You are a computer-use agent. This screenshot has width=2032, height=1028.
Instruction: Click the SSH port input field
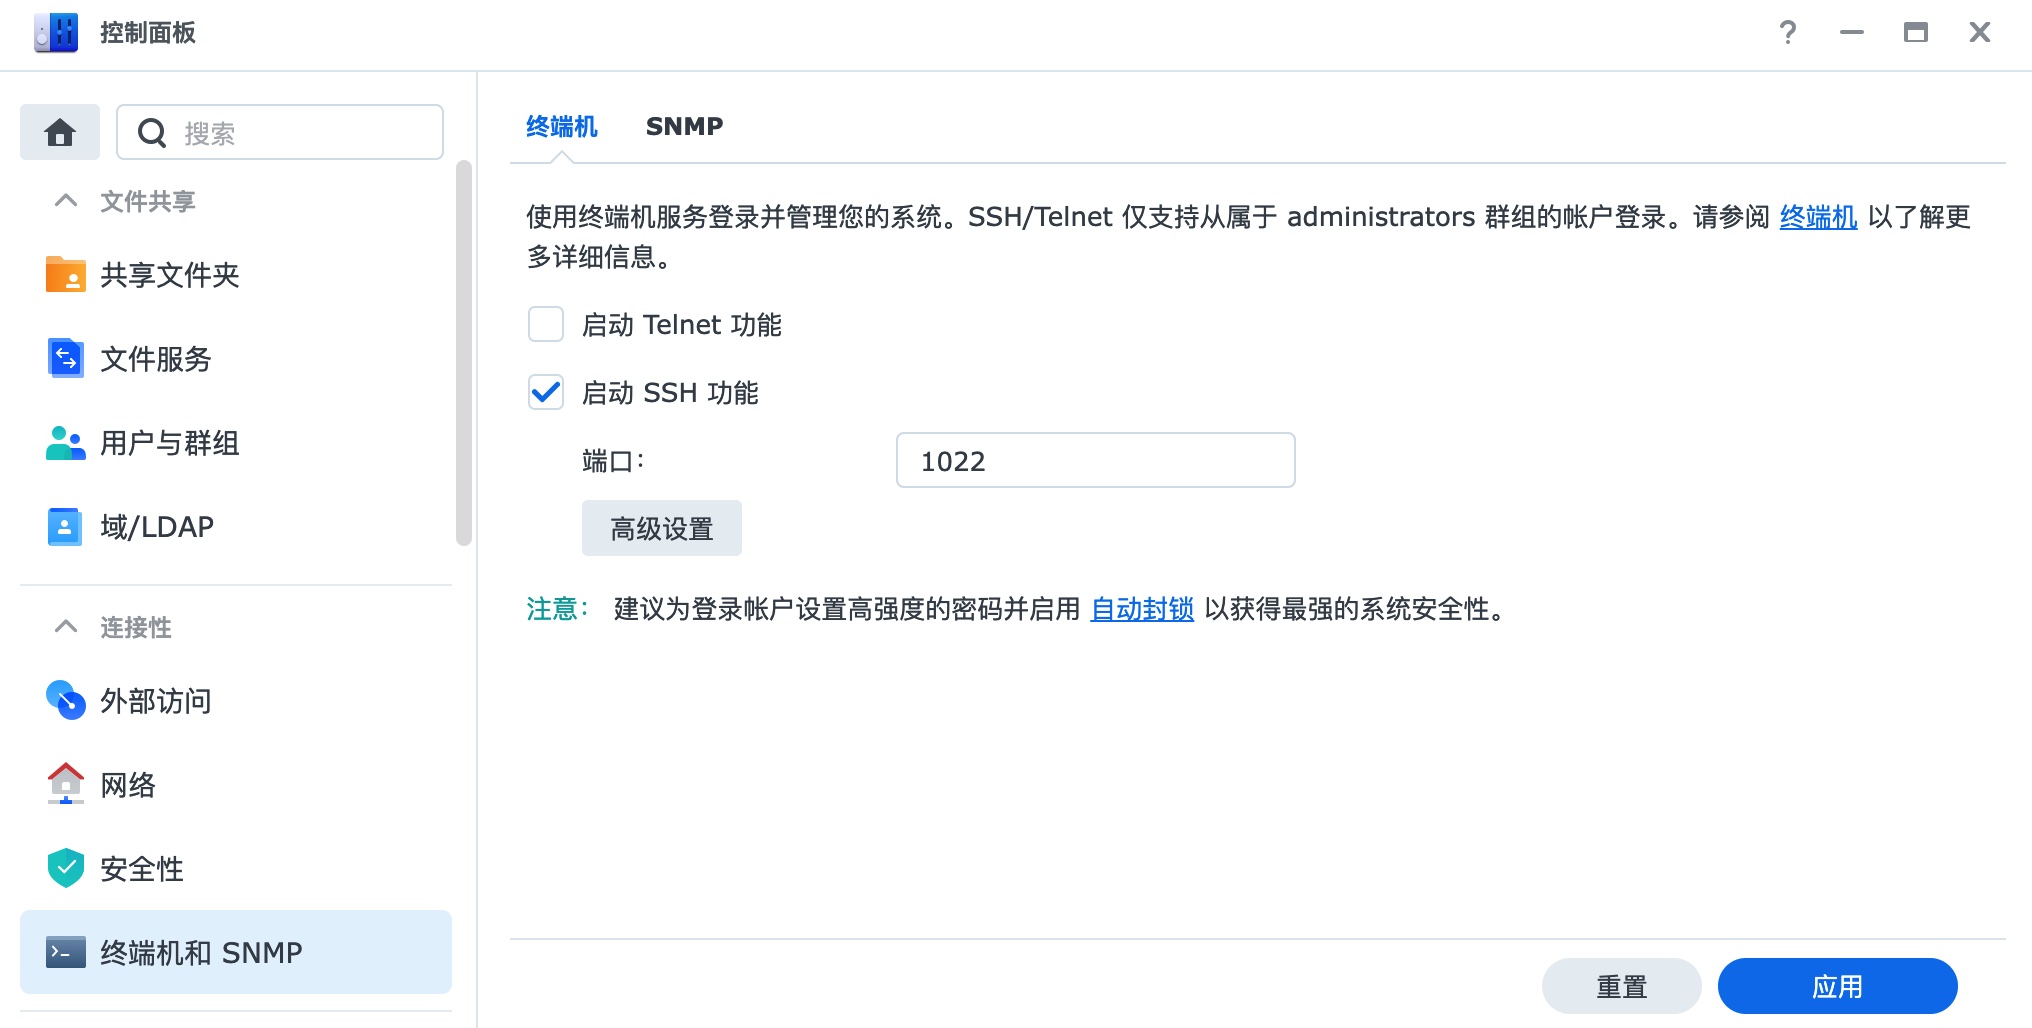pos(1096,460)
